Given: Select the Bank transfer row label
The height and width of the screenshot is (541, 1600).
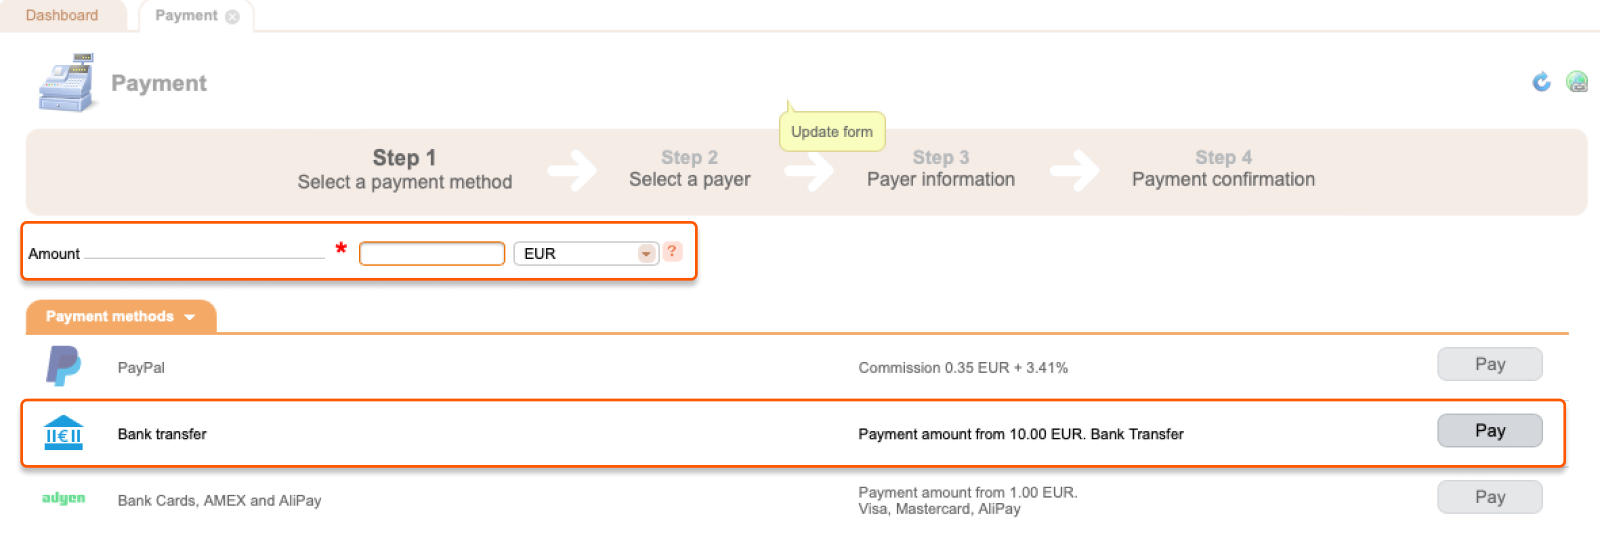Looking at the screenshot, I should tap(162, 434).
